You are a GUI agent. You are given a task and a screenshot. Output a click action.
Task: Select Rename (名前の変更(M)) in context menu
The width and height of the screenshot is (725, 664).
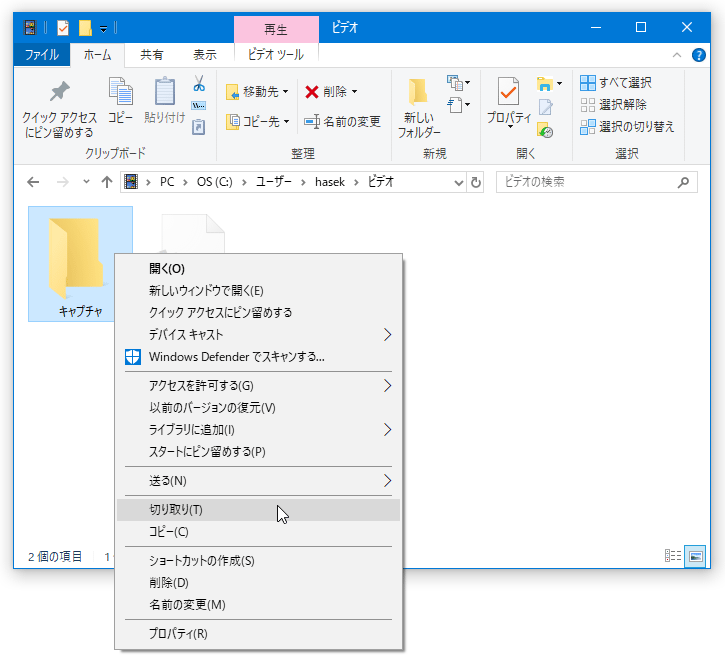pos(258,604)
